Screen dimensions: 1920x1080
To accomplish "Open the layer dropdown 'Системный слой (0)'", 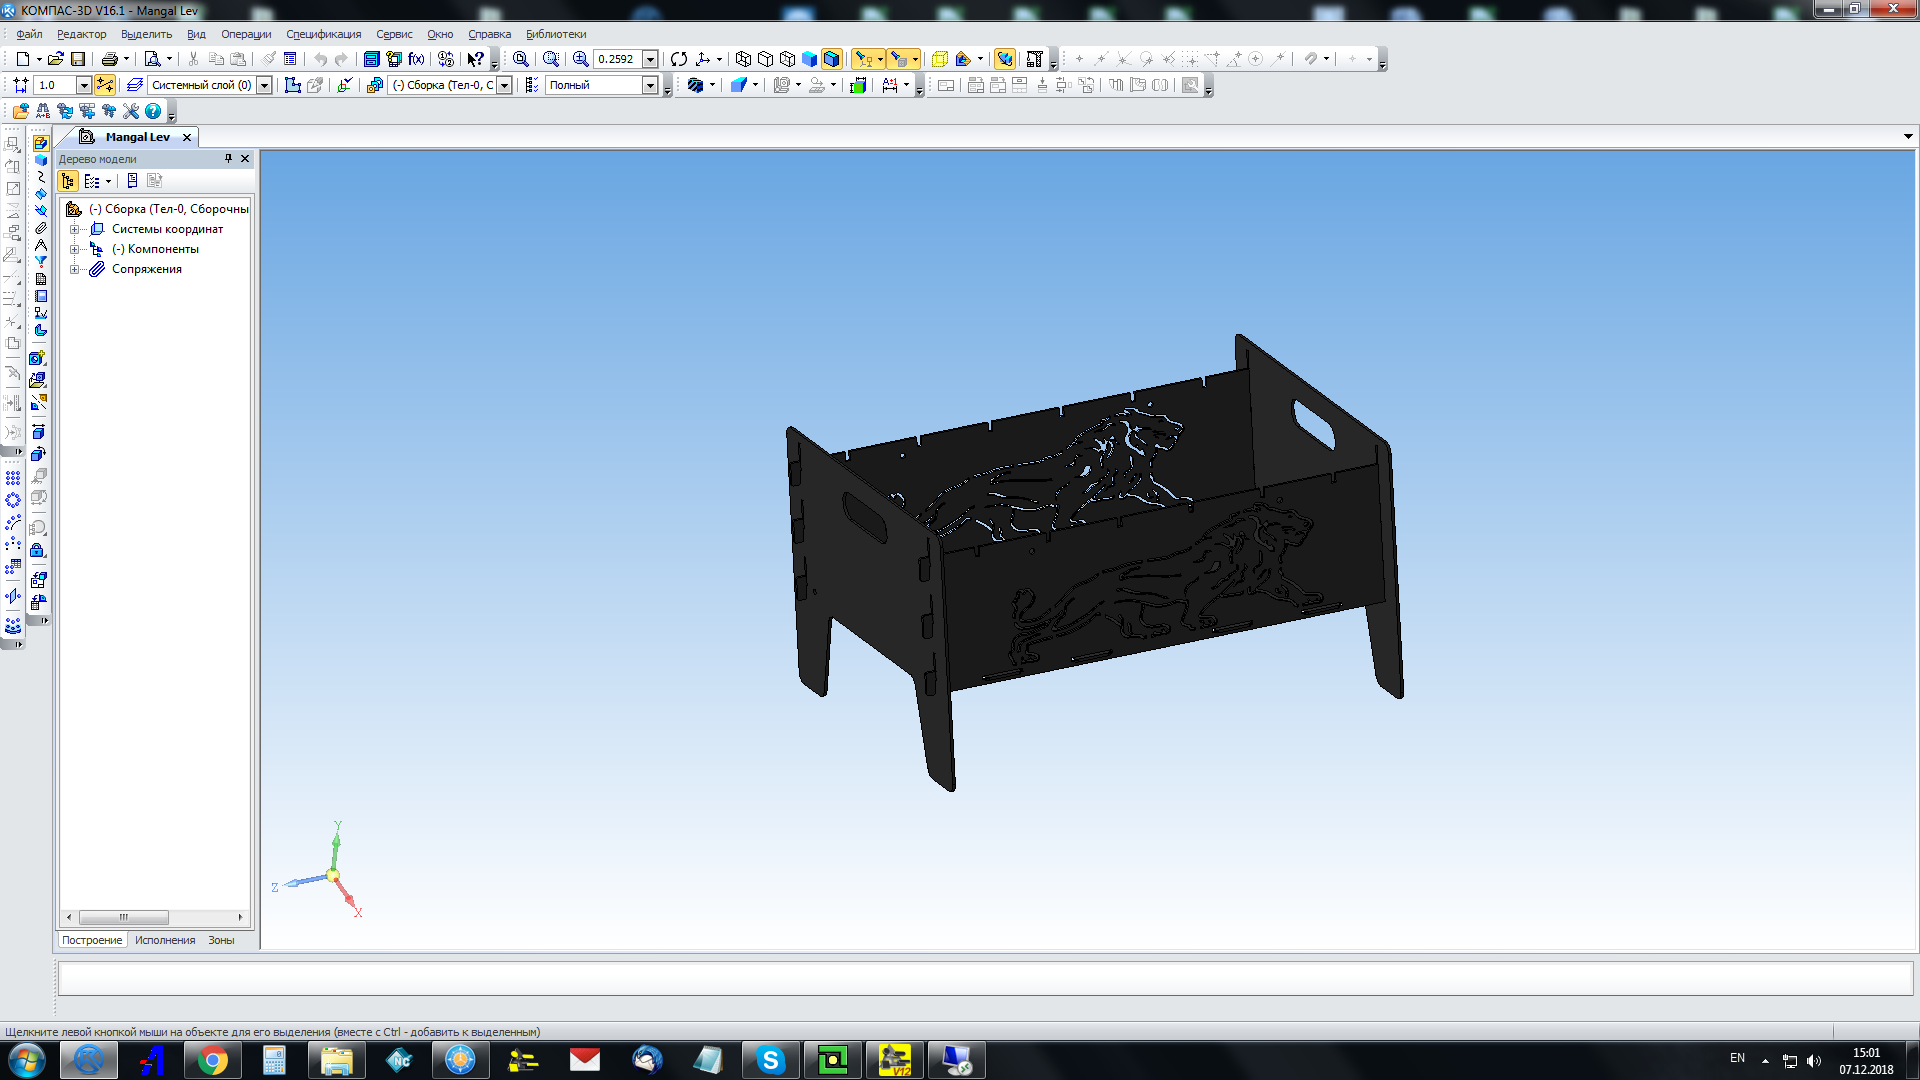I will (x=264, y=85).
